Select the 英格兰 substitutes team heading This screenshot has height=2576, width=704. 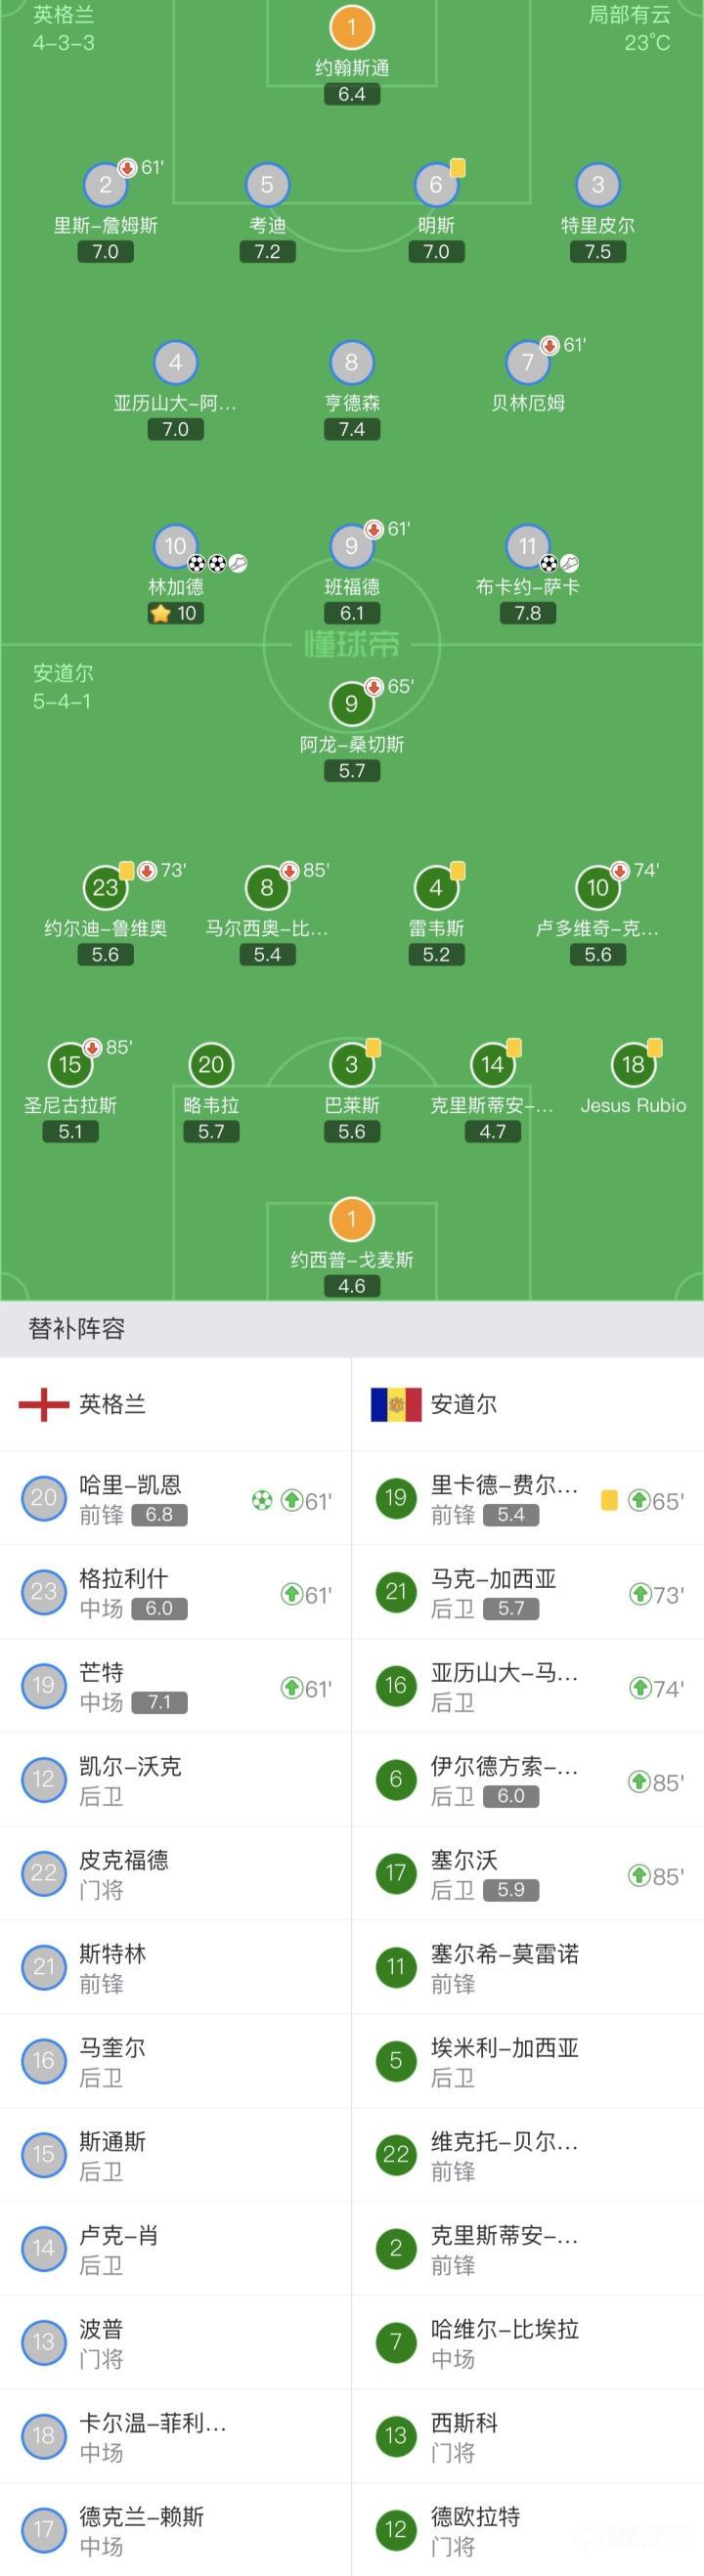[112, 1404]
